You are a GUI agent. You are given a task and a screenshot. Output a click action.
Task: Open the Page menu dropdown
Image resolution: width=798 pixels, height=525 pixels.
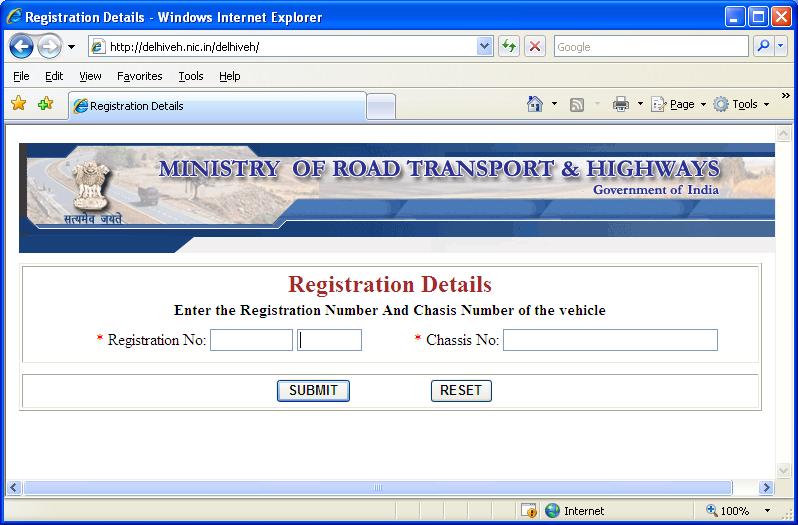coord(679,104)
